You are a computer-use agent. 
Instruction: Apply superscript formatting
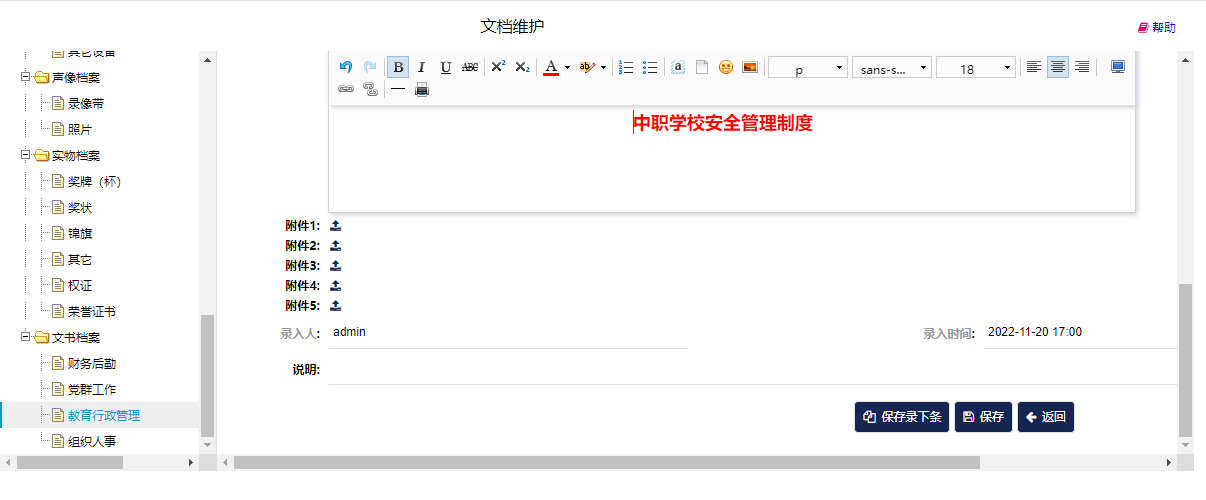498,67
